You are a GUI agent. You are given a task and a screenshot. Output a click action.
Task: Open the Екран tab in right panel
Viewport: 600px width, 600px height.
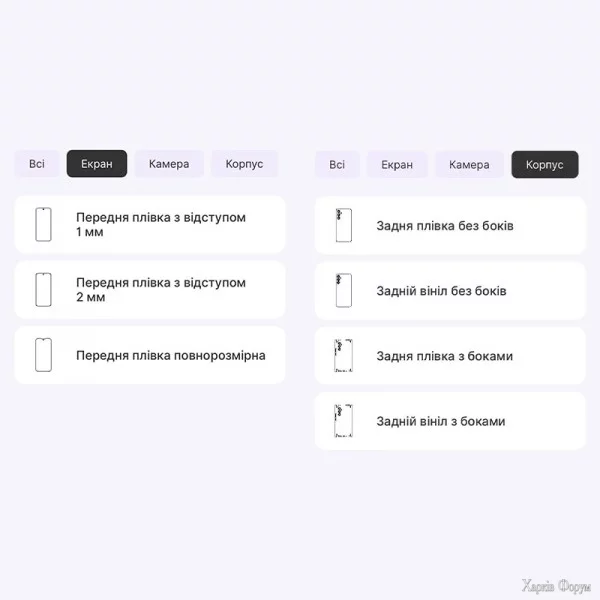(397, 165)
